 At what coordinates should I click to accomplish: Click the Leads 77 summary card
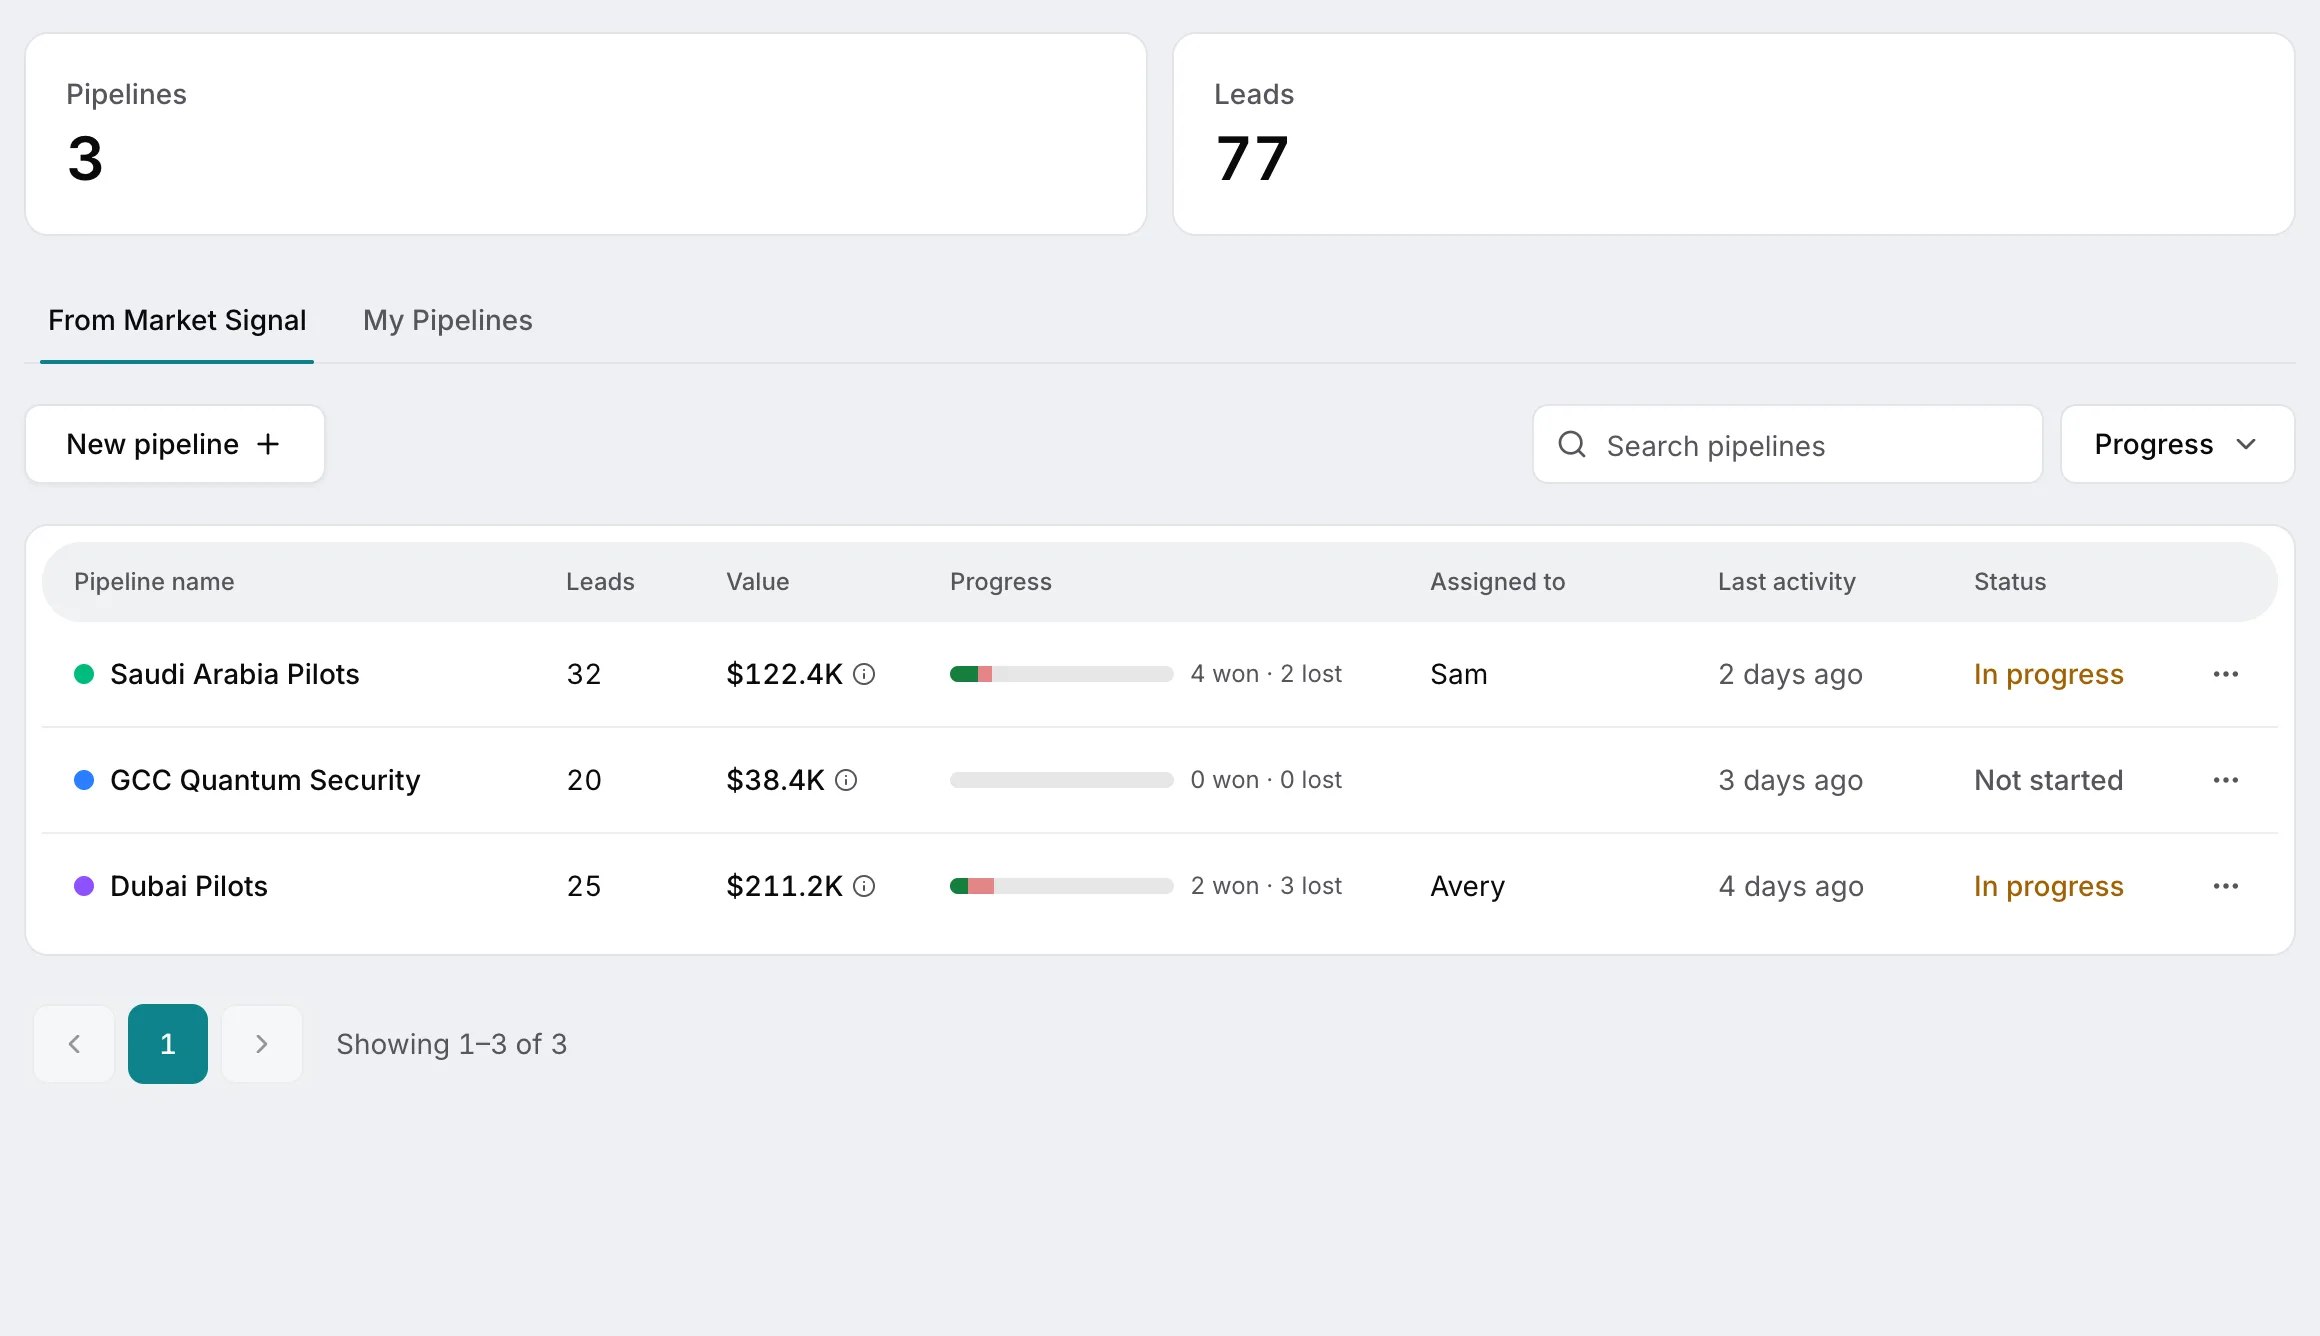point(1734,134)
